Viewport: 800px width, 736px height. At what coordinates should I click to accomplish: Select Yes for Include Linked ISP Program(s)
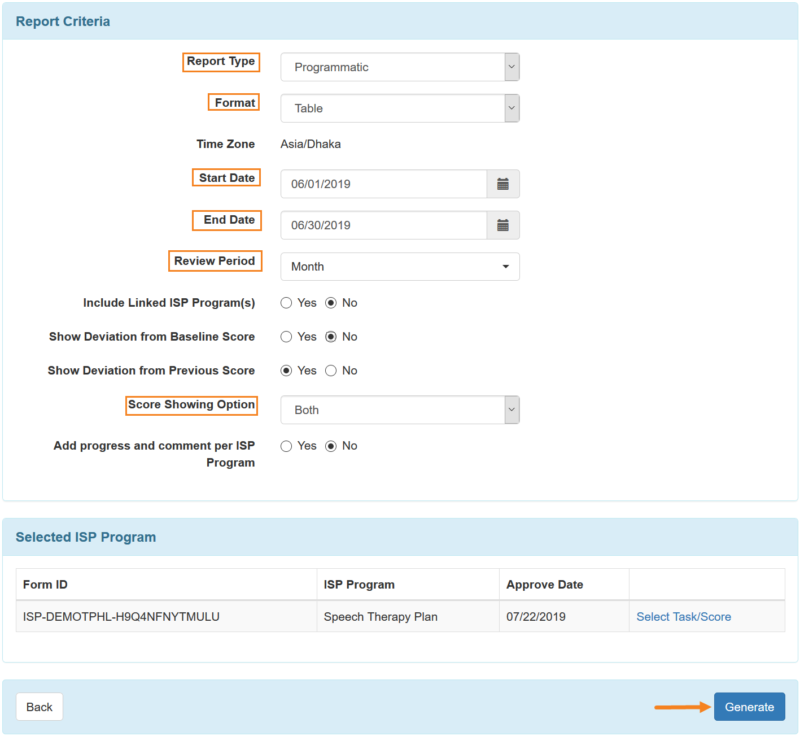tap(286, 302)
